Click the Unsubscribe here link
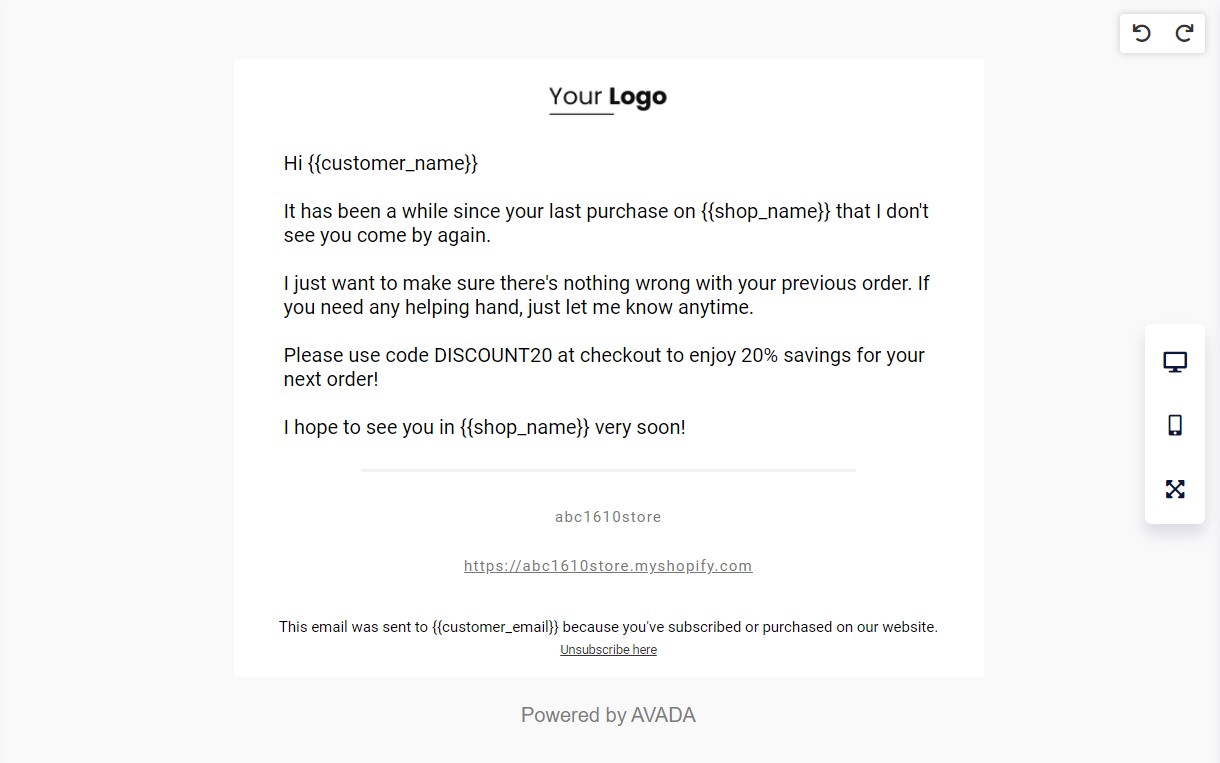Viewport: 1220px width, 763px height. (608, 650)
